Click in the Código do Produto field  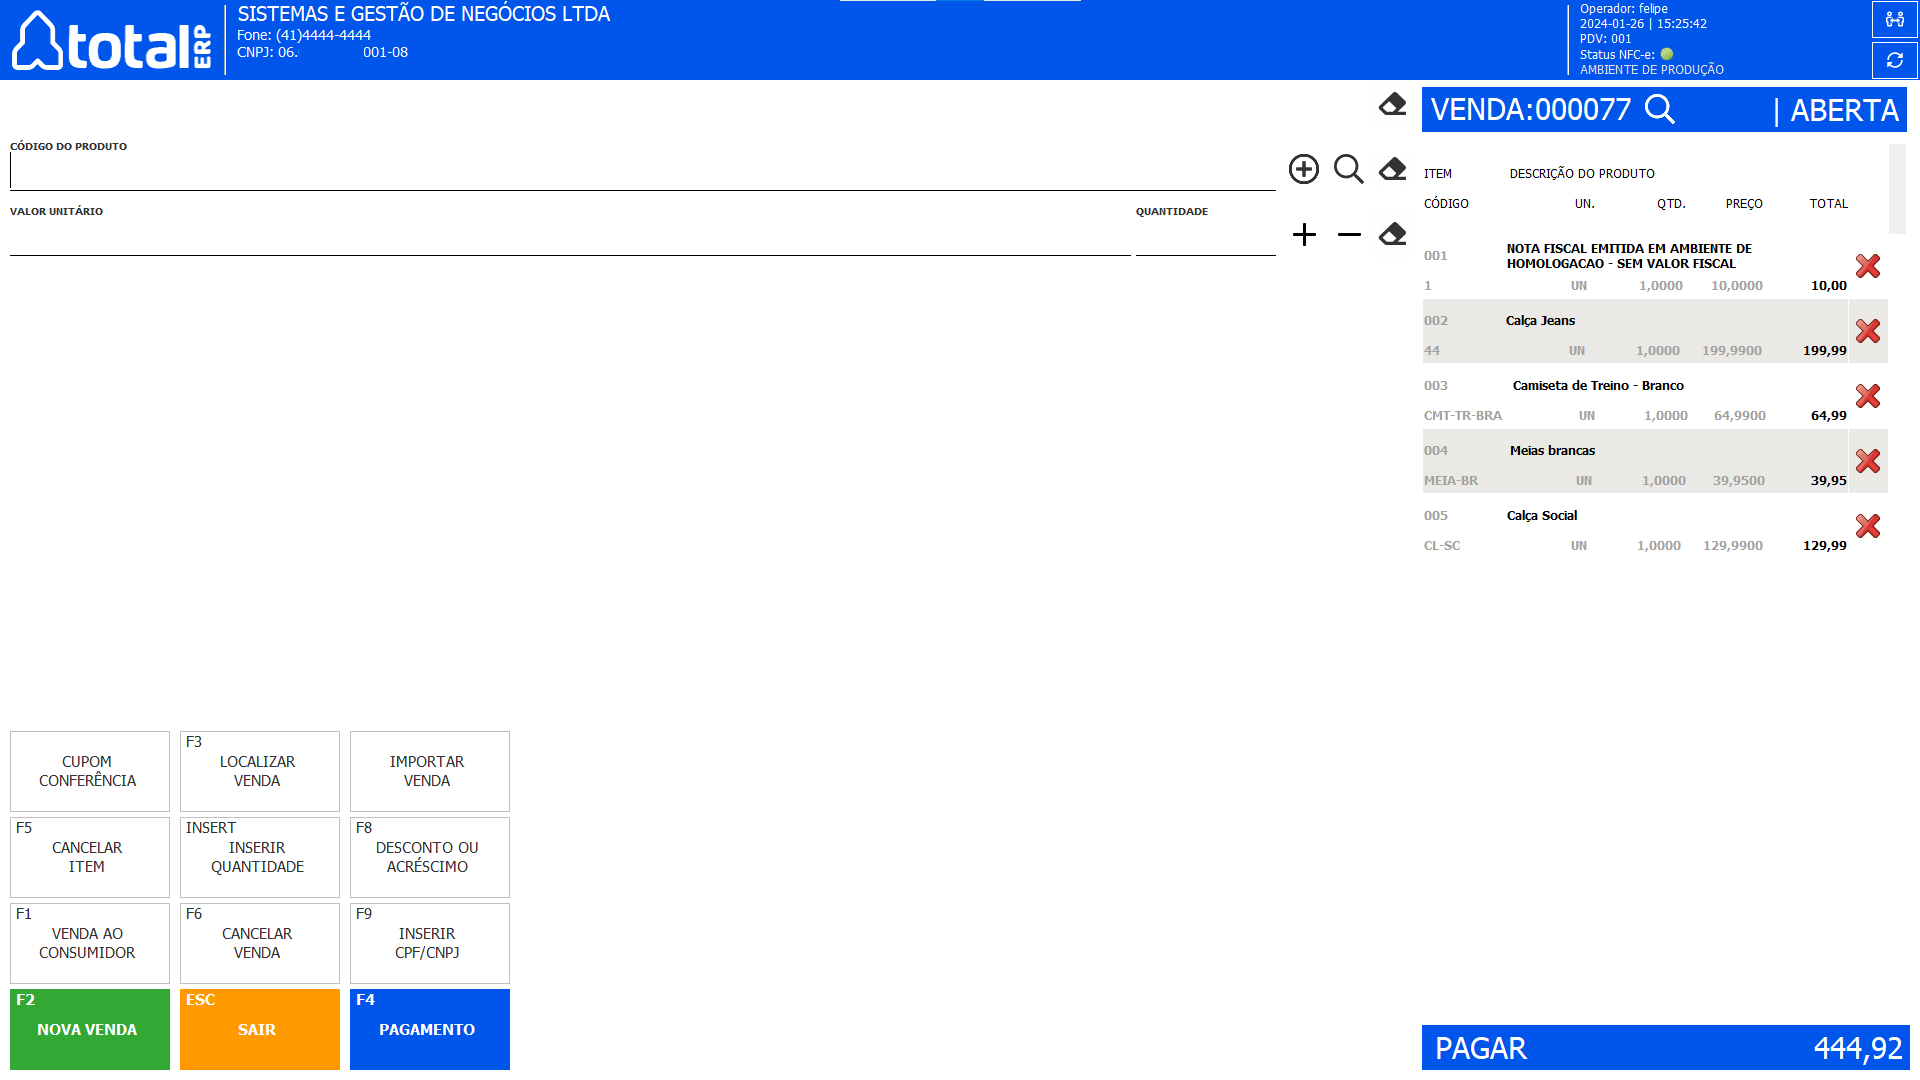click(x=640, y=172)
